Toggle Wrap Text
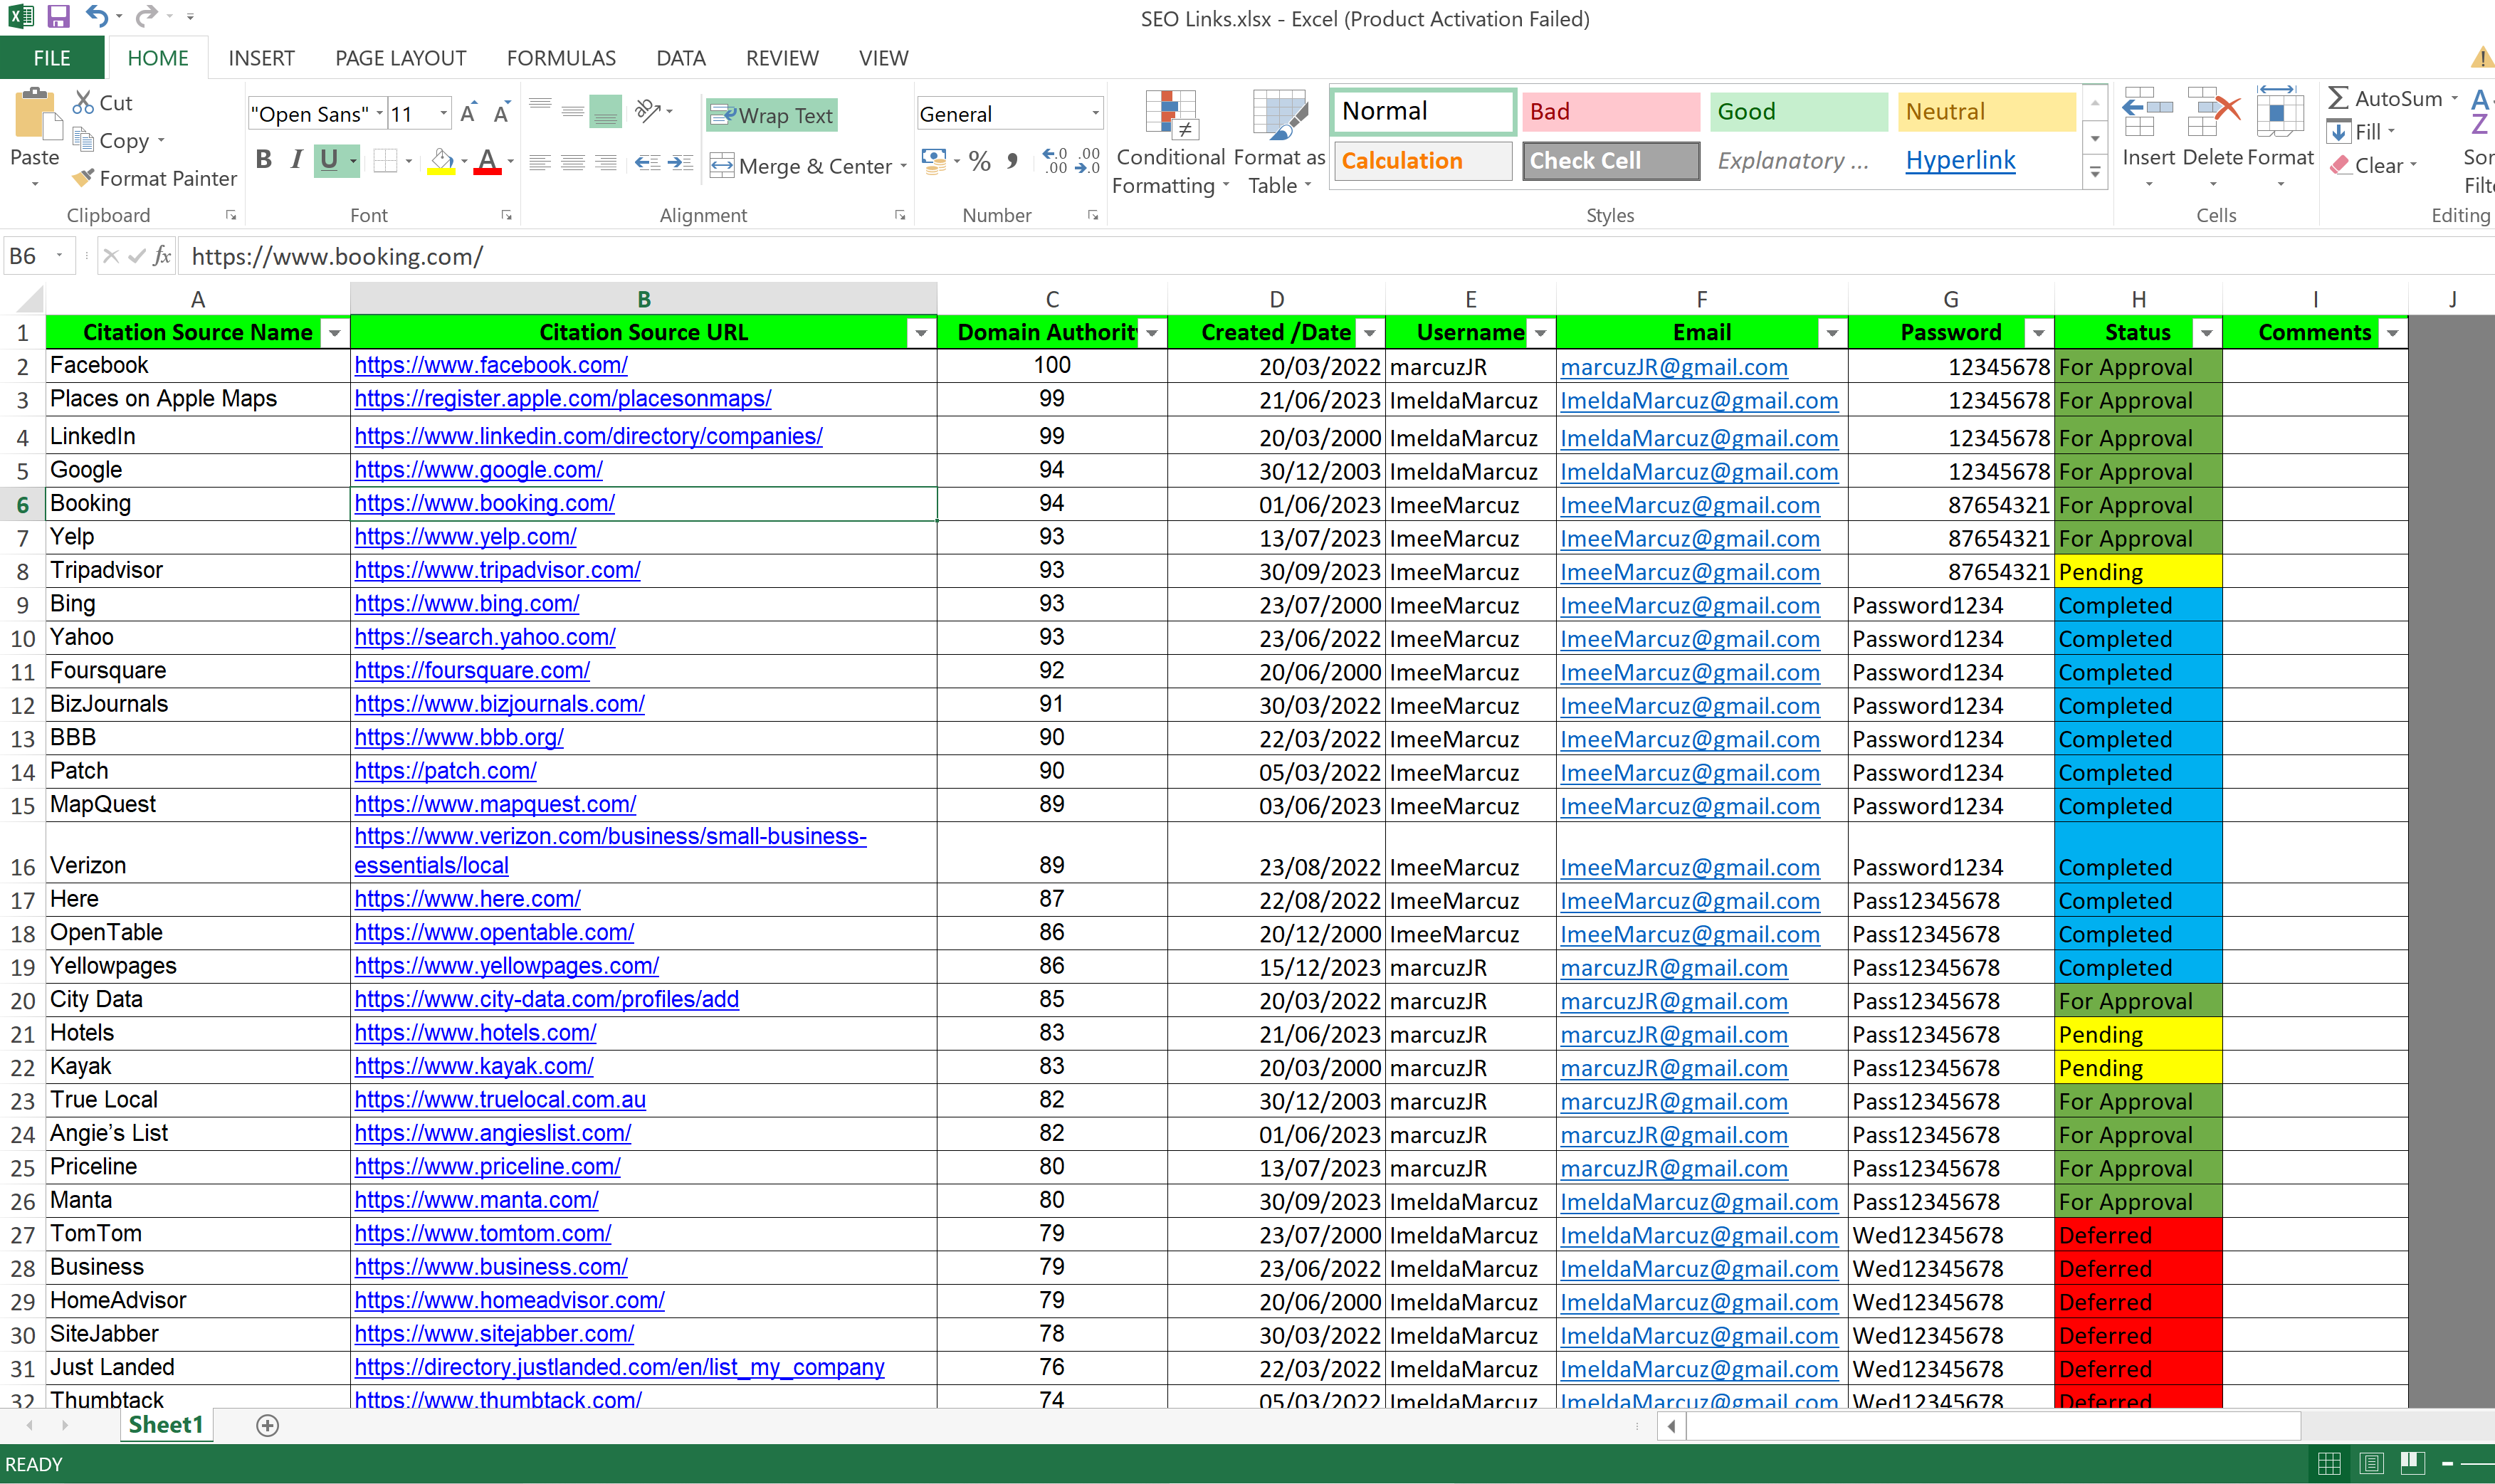The height and width of the screenshot is (1484, 2495). 771,115
